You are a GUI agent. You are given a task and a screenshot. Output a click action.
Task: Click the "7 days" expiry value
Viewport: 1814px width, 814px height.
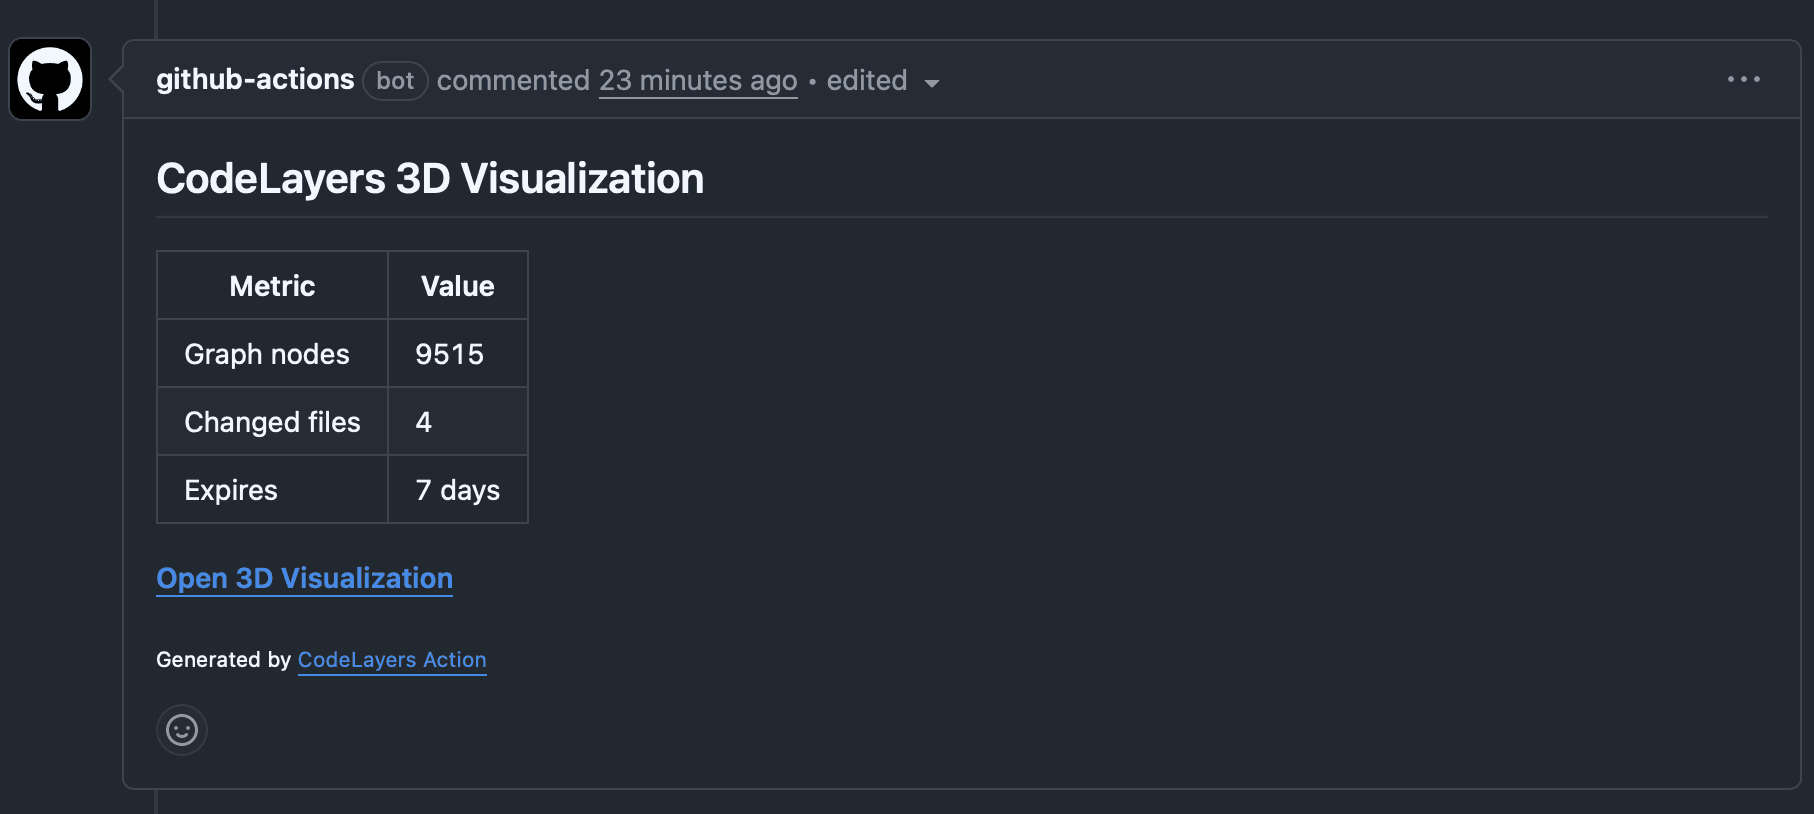[458, 489]
